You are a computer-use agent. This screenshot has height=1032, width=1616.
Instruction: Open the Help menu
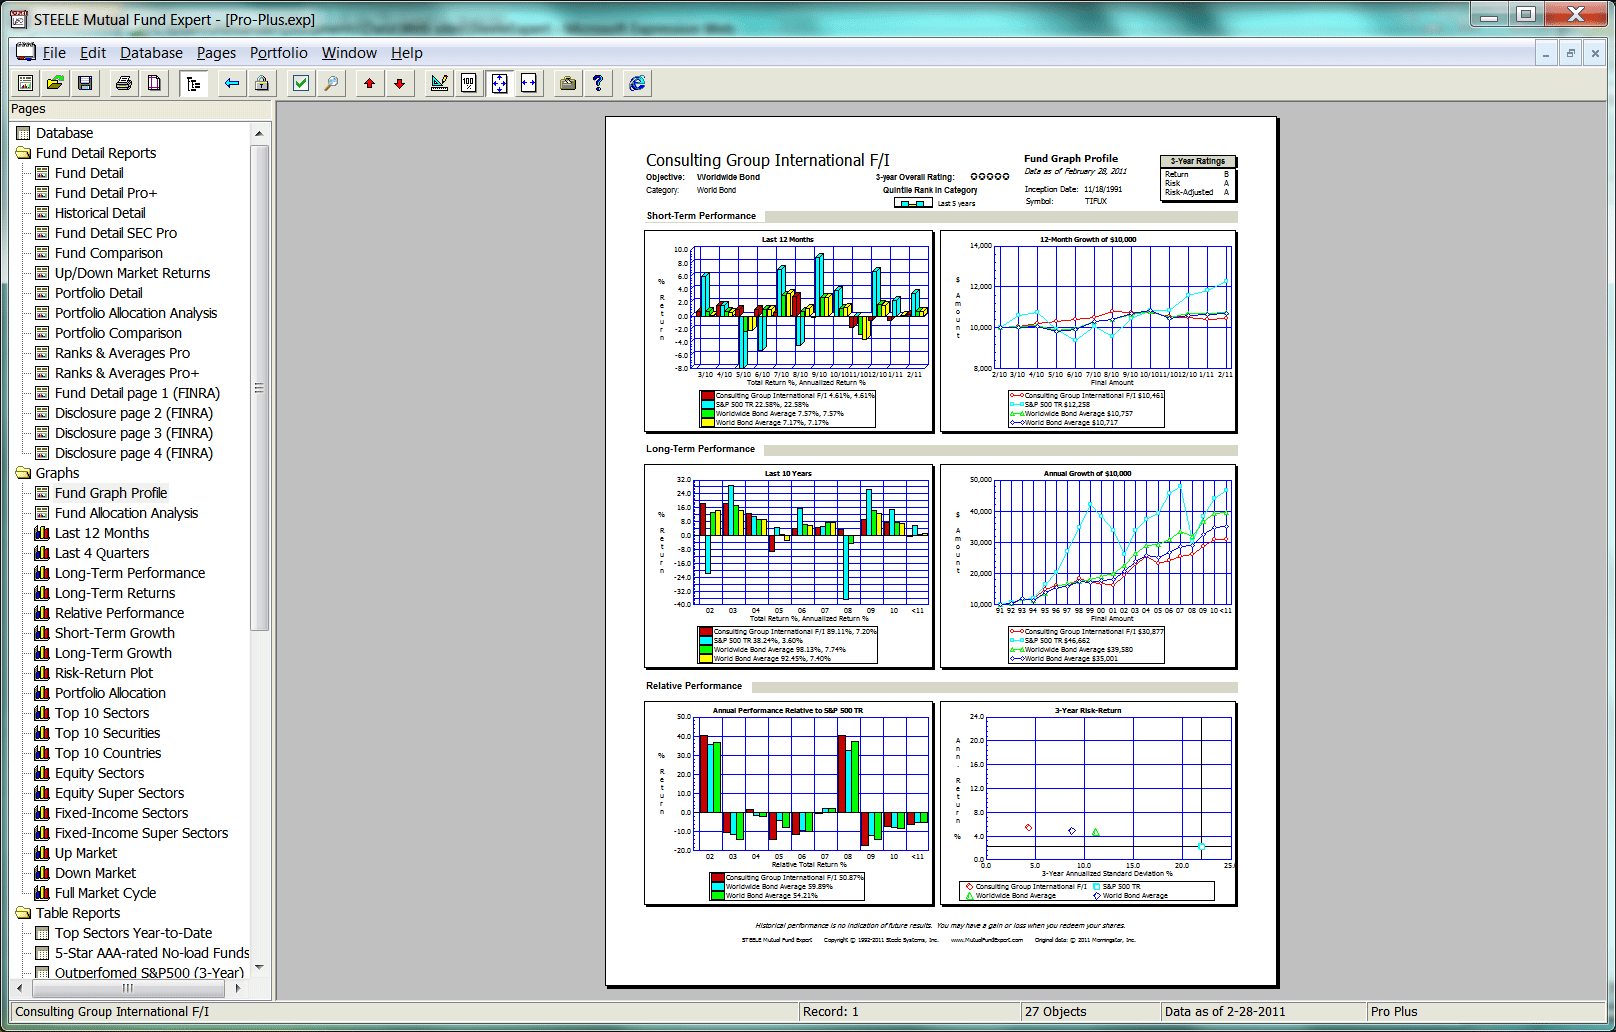point(406,53)
